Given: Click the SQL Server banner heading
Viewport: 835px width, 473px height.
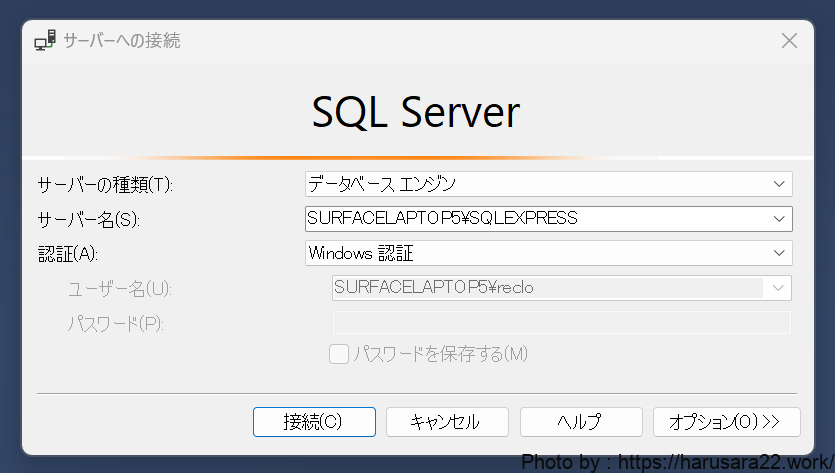Looking at the screenshot, I should (x=416, y=112).
